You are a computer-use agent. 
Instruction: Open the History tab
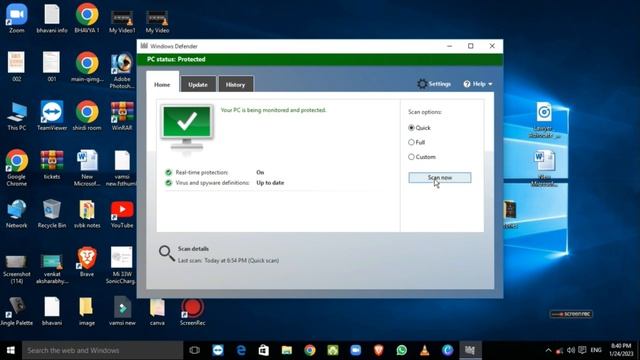point(236,84)
